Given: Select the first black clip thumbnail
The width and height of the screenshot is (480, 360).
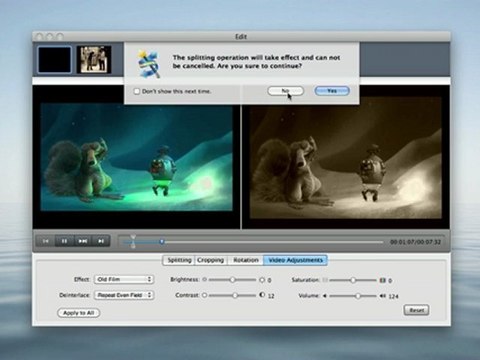Looking at the screenshot, I should (x=55, y=60).
